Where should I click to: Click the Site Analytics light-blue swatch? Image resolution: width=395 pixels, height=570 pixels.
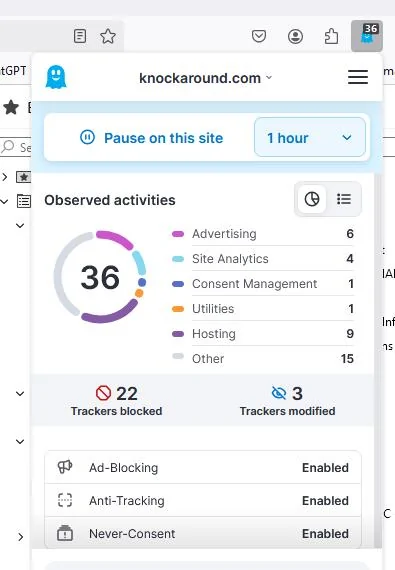(x=178, y=259)
